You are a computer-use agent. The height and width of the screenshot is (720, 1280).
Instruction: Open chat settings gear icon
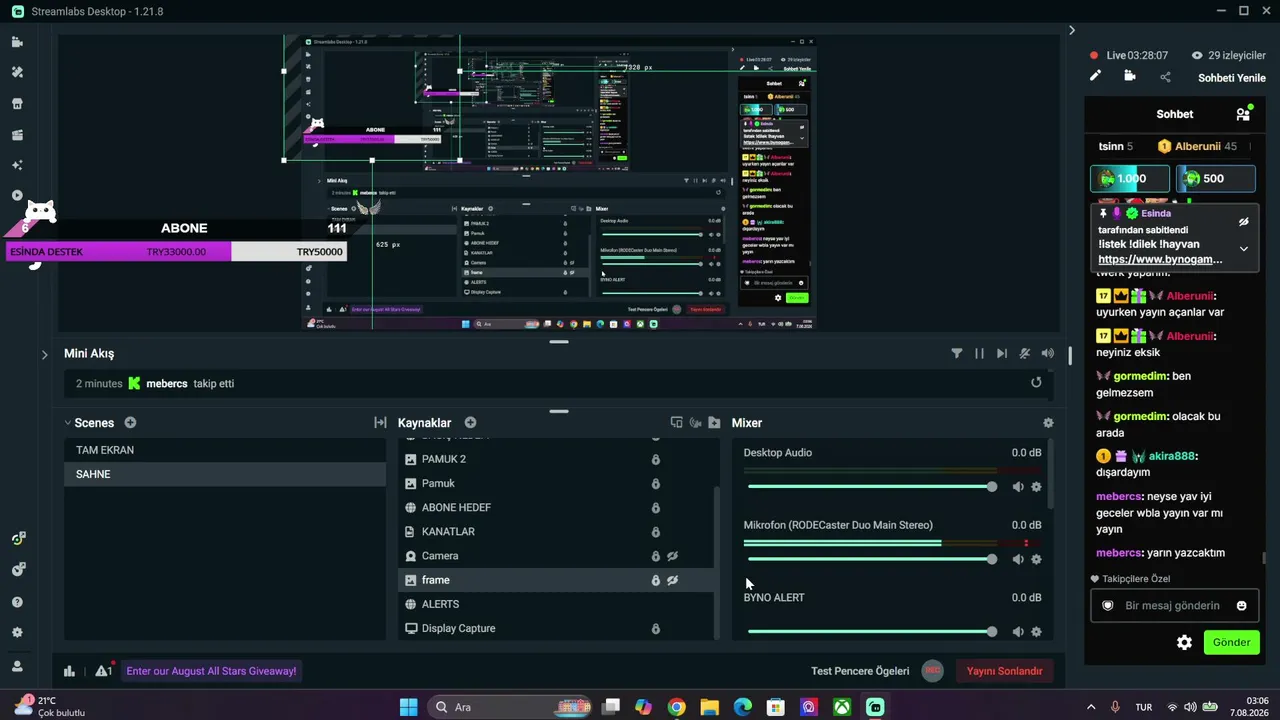1184,643
